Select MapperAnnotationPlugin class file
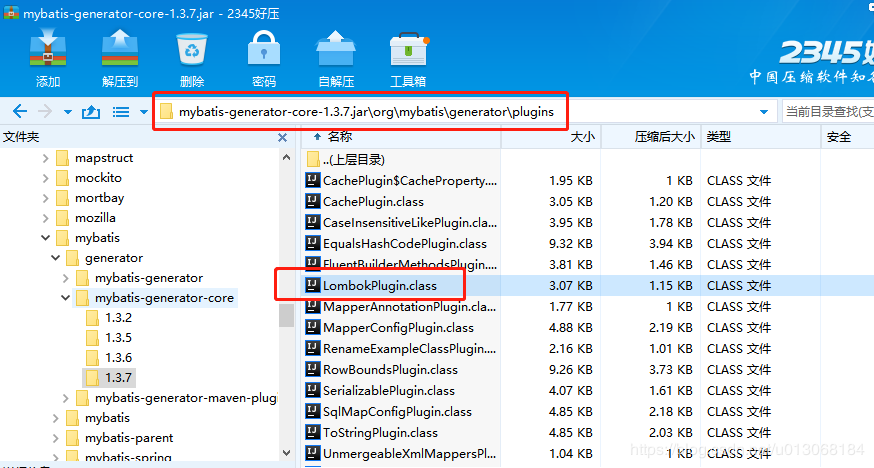Viewport: 874px width, 468px height. click(x=401, y=307)
